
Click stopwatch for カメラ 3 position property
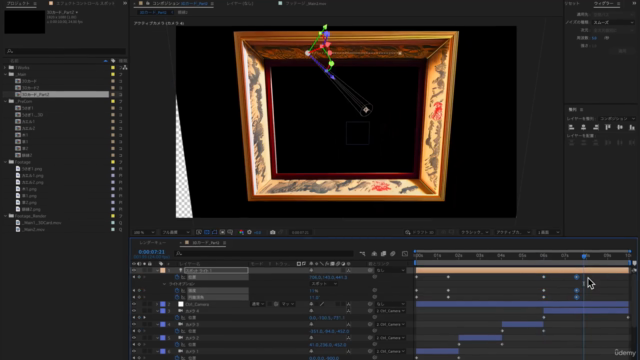177,331
